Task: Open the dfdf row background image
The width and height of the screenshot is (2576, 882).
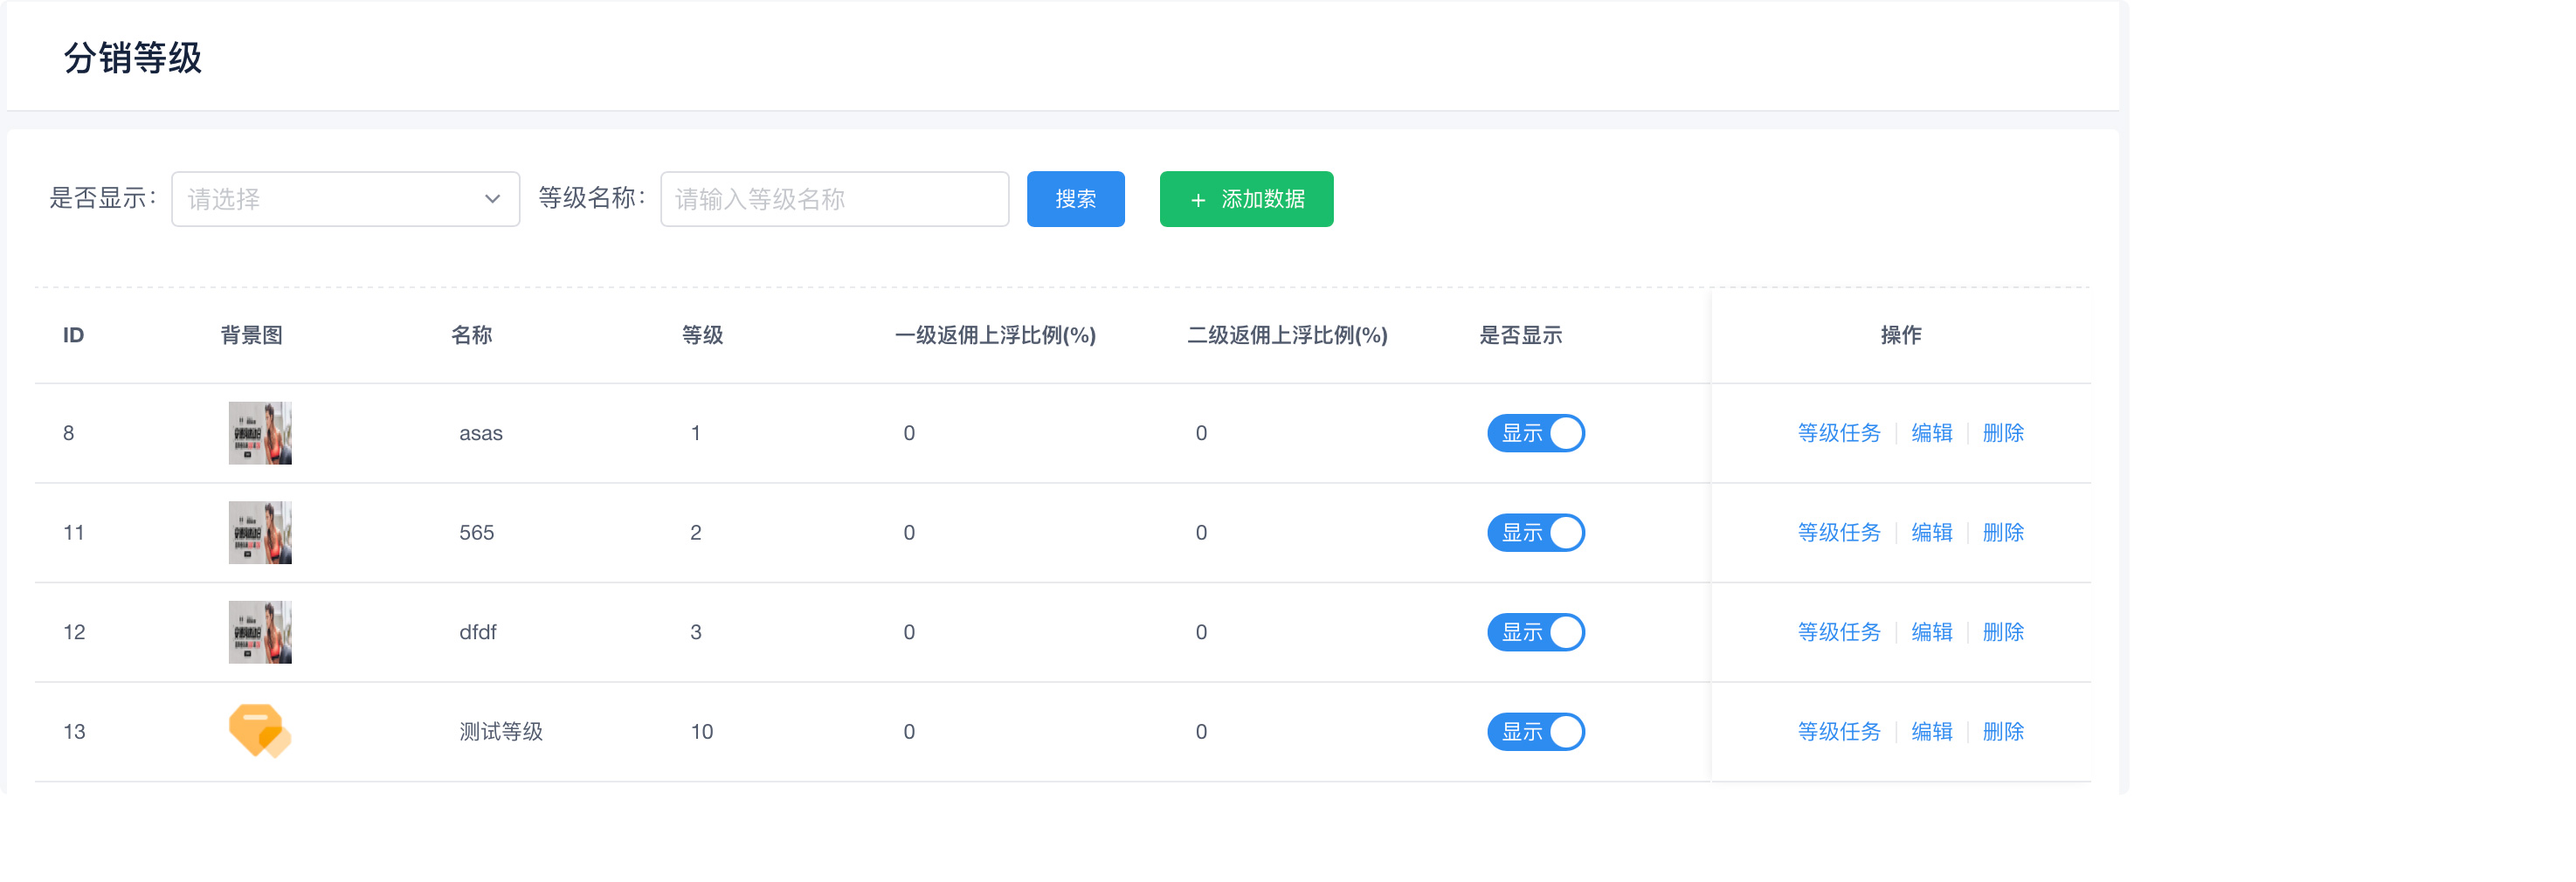Action: click(260, 632)
